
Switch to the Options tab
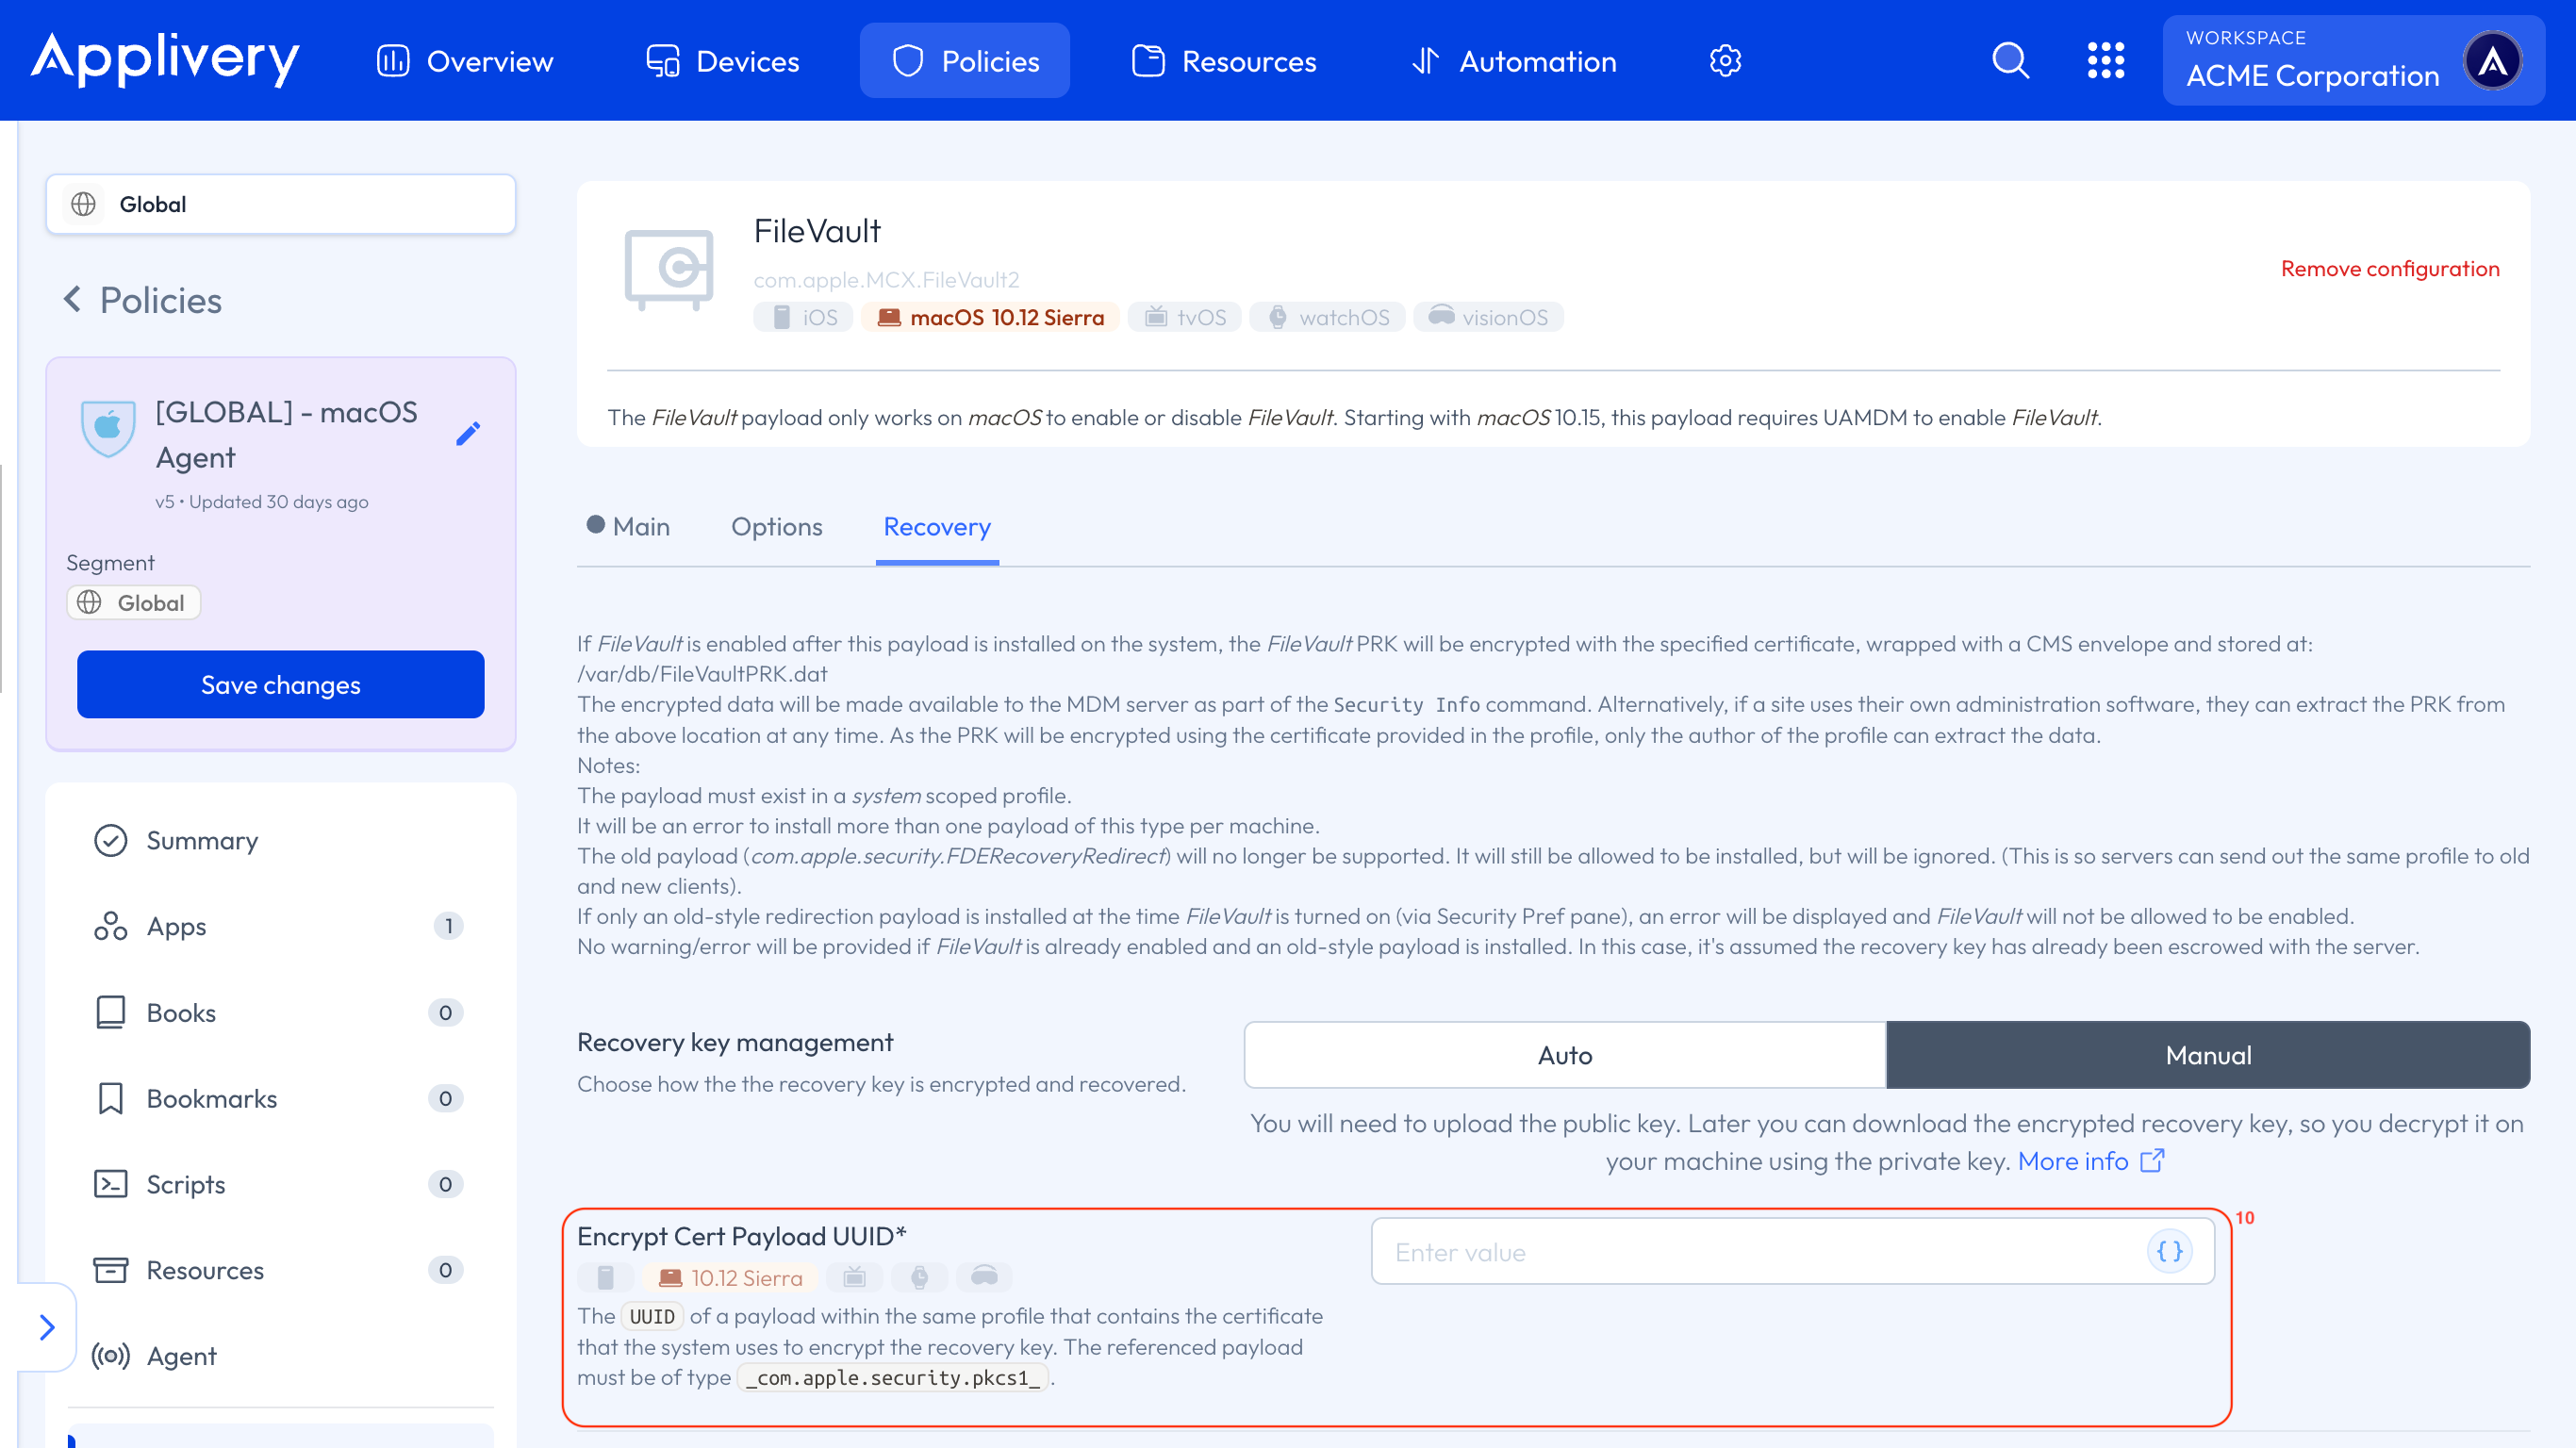click(776, 527)
